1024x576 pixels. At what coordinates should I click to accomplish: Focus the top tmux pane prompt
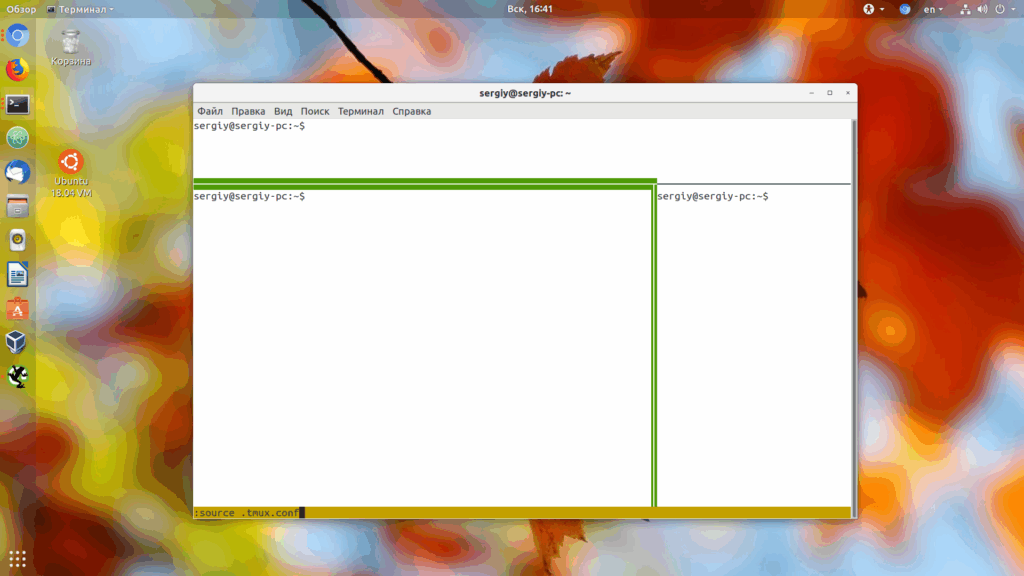click(249, 125)
